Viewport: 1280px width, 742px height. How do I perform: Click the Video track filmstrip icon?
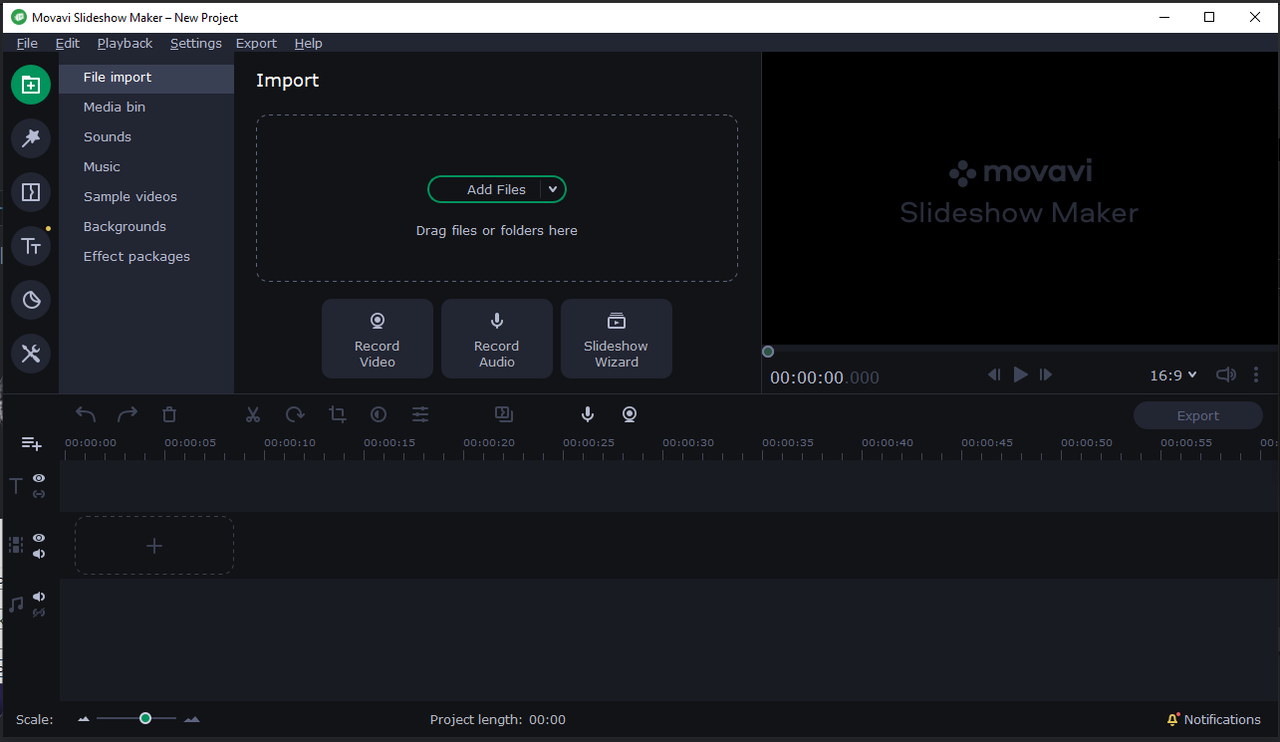pos(16,545)
